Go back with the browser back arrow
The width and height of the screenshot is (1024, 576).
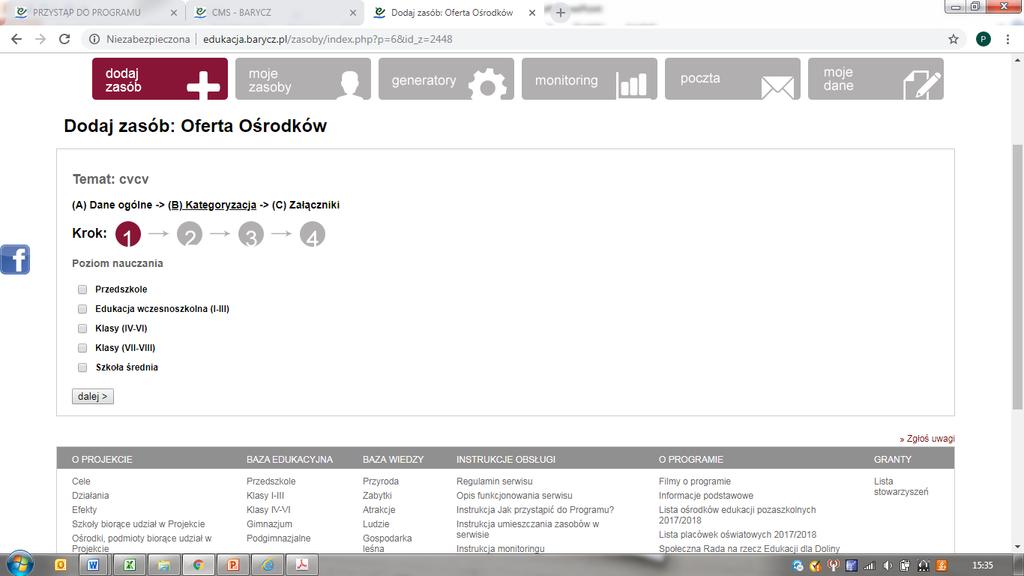tap(16, 39)
